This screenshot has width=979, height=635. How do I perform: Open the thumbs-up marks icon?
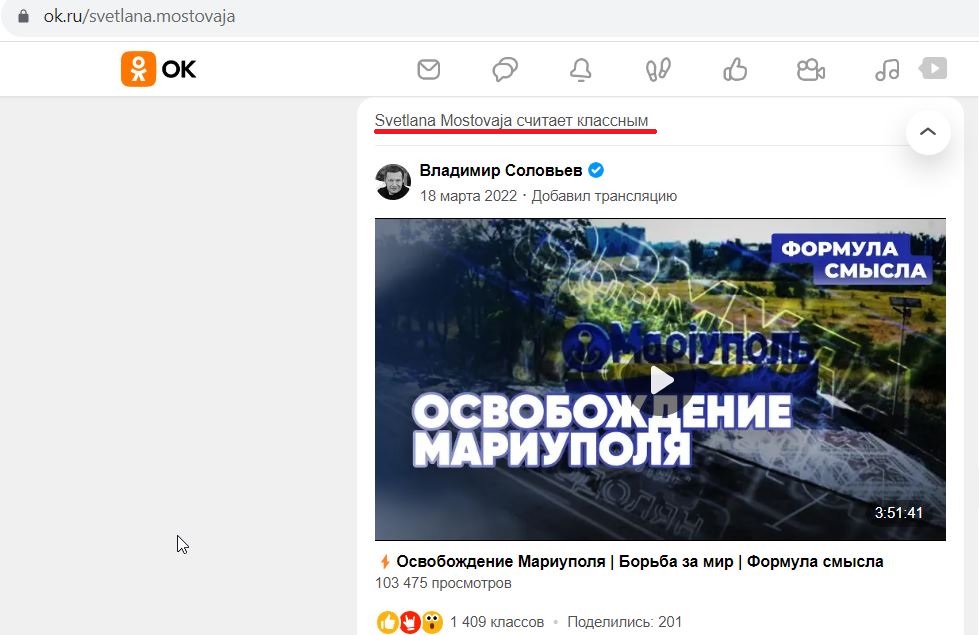[735, 69]
